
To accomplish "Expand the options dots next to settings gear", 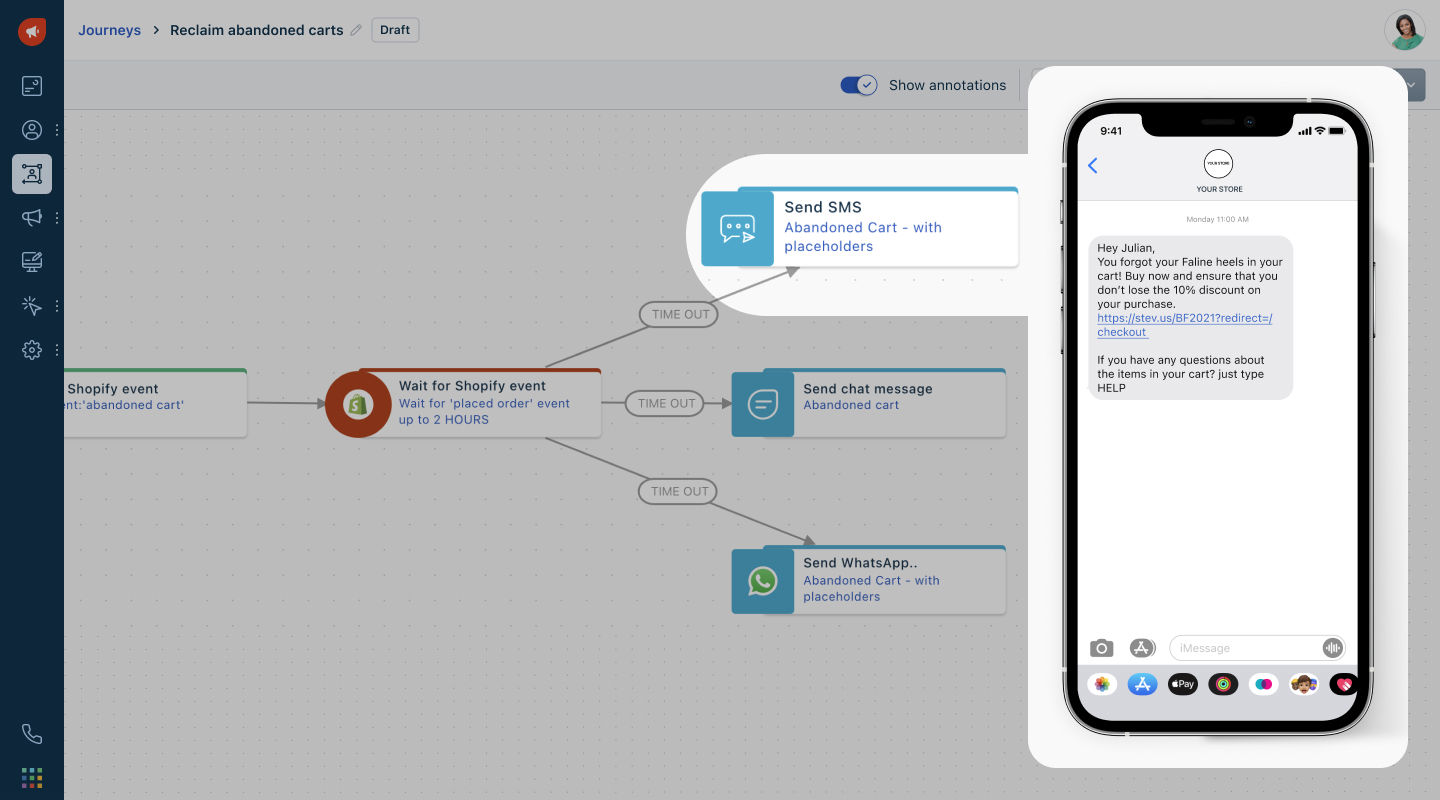I will tap(57, 350).
